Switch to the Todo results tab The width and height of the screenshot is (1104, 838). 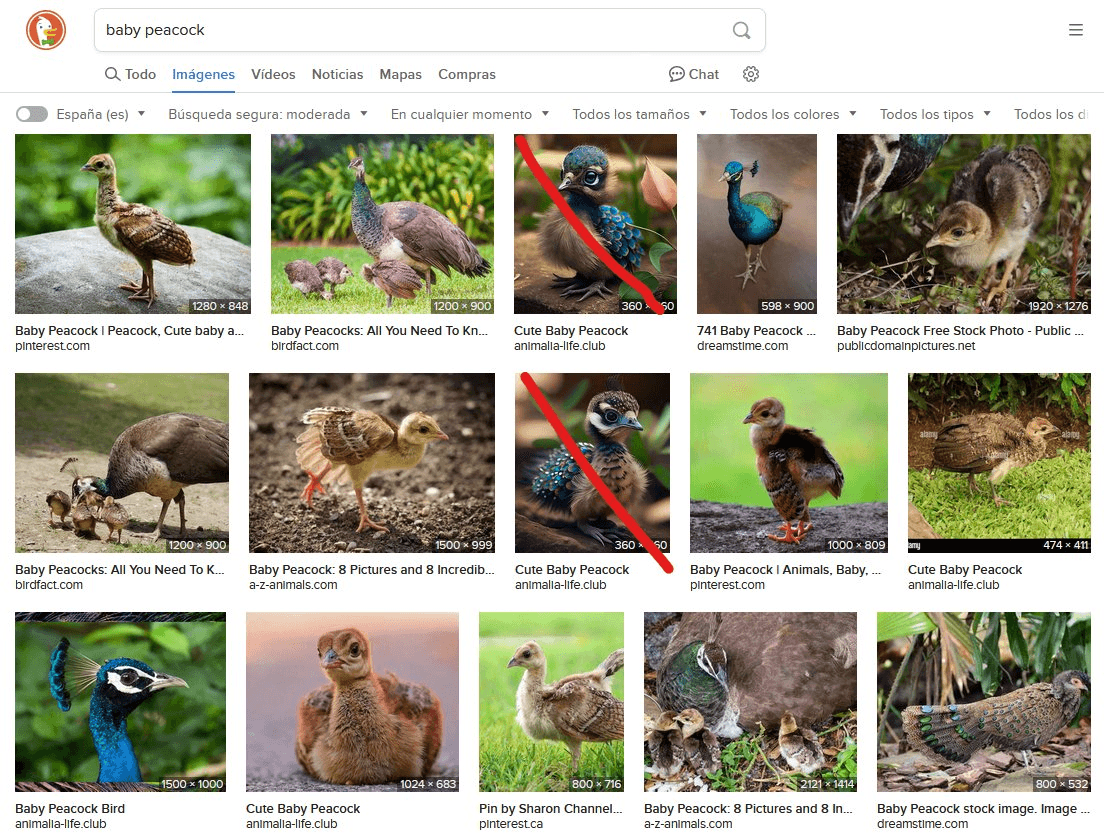(131, 74)
